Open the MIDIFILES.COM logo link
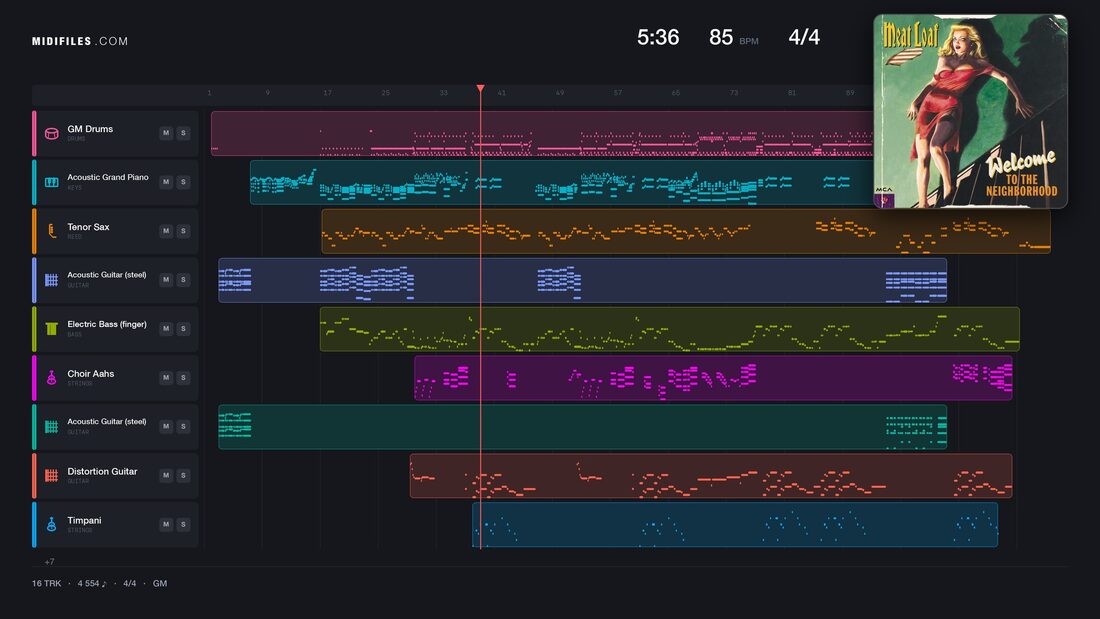 coord(80,41)
